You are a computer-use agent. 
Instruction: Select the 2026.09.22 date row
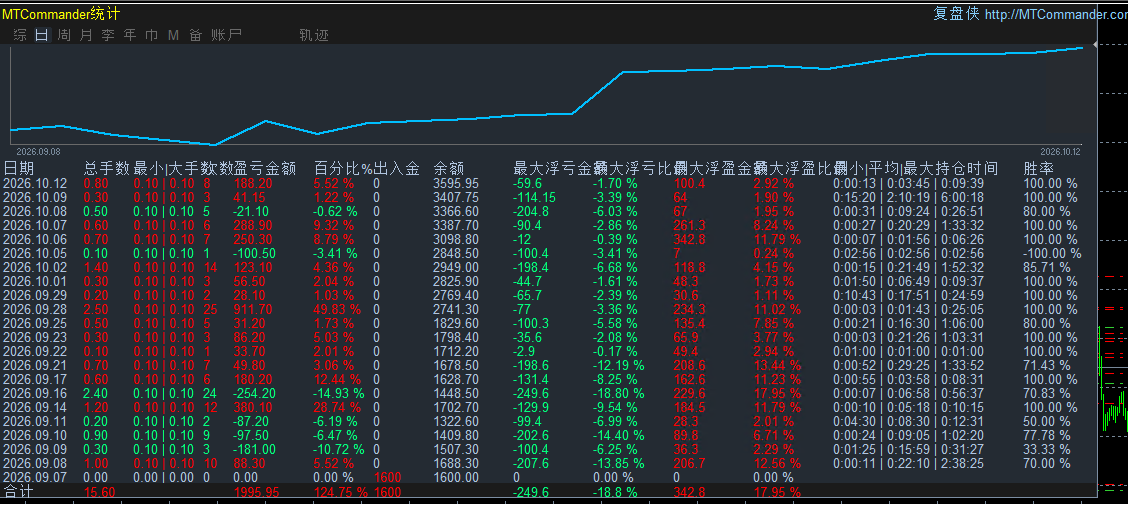[x=35, y=351]
